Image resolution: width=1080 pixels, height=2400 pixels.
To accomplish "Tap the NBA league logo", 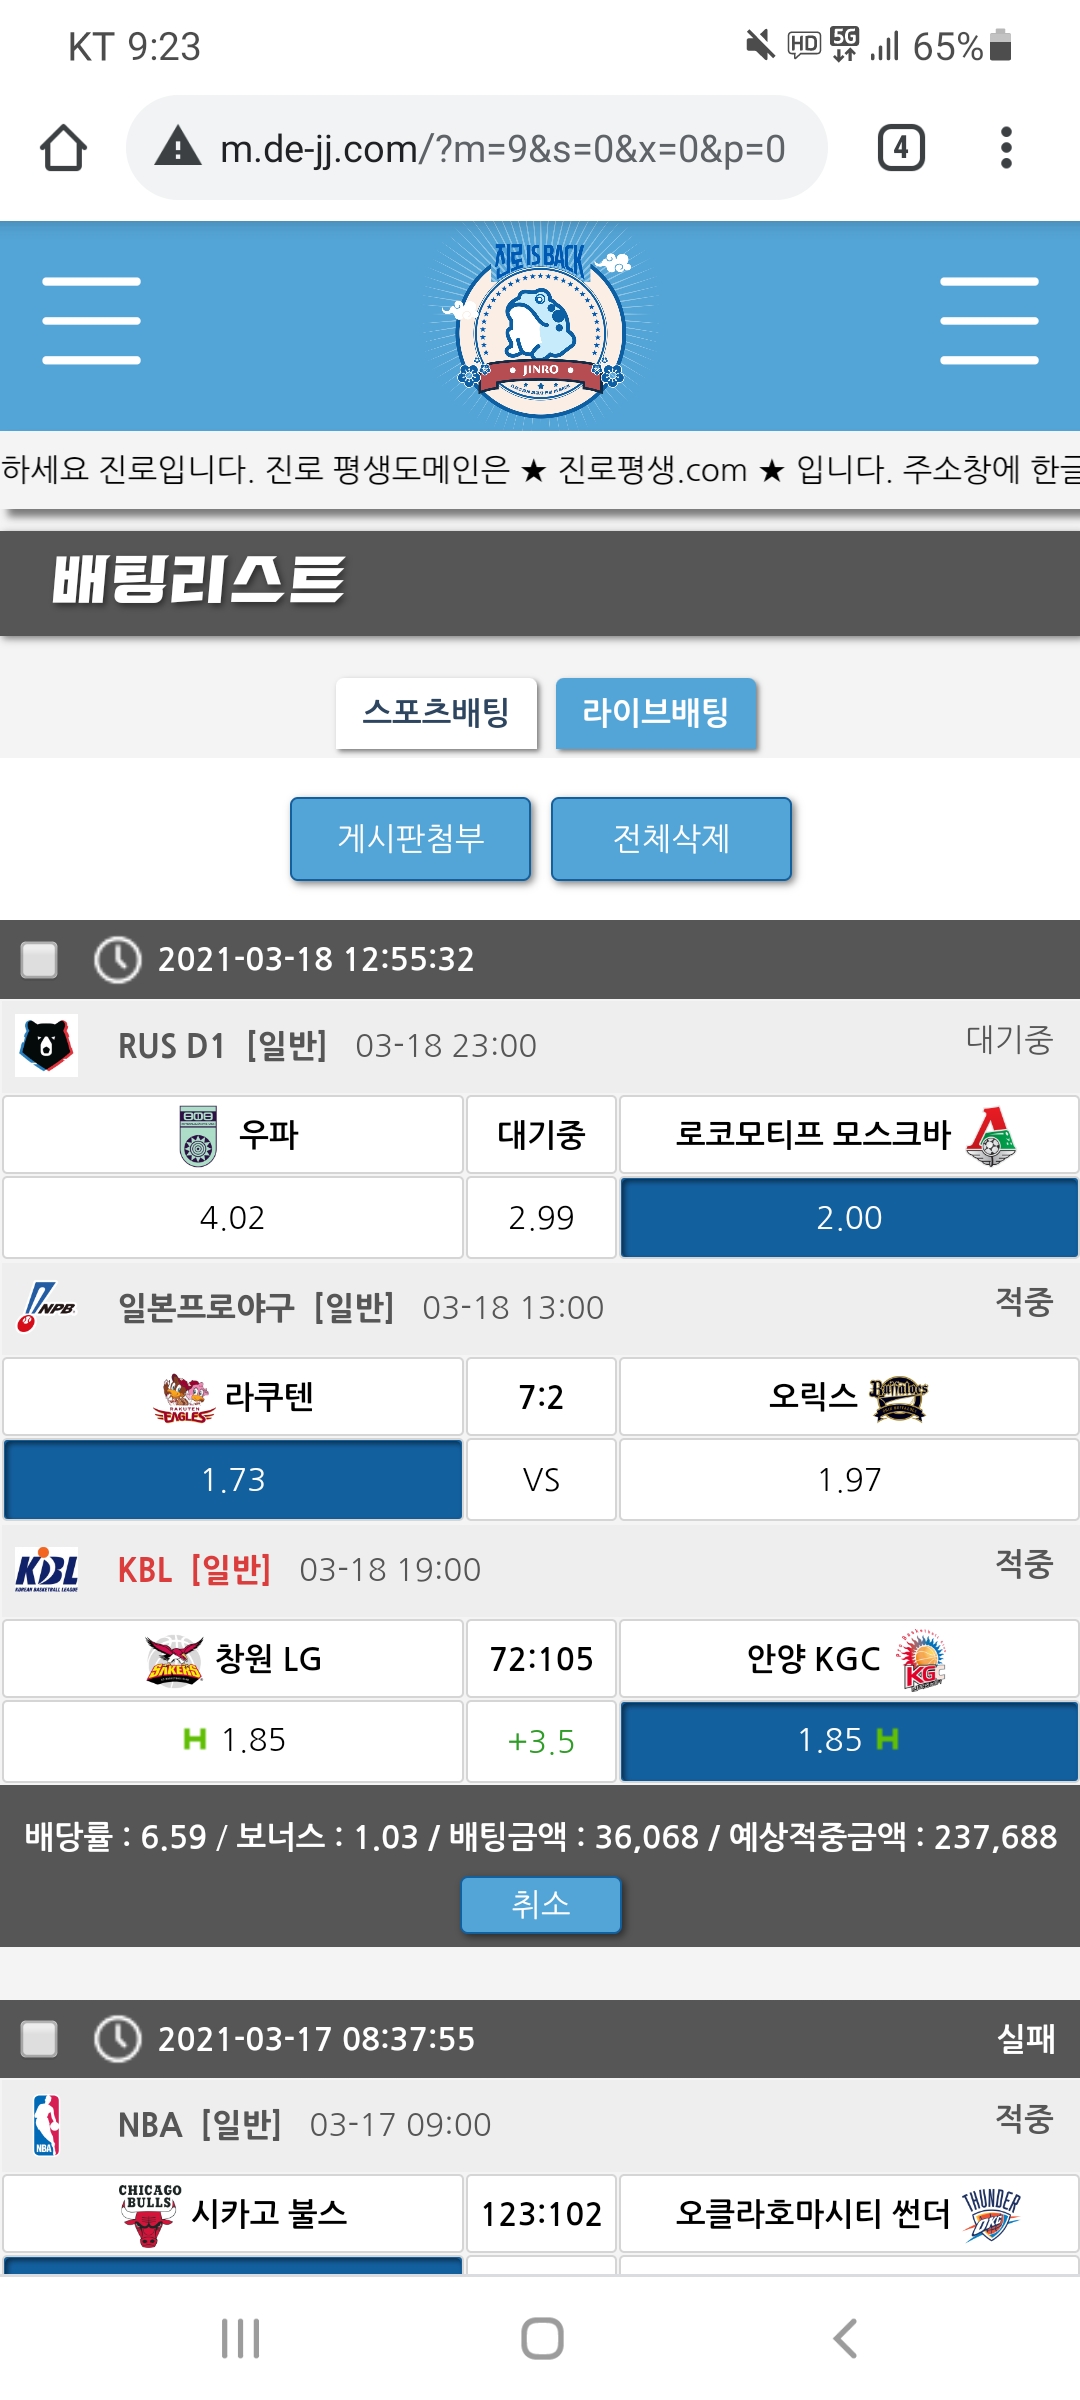I will pyautogui.click(x=47, y=2124).
